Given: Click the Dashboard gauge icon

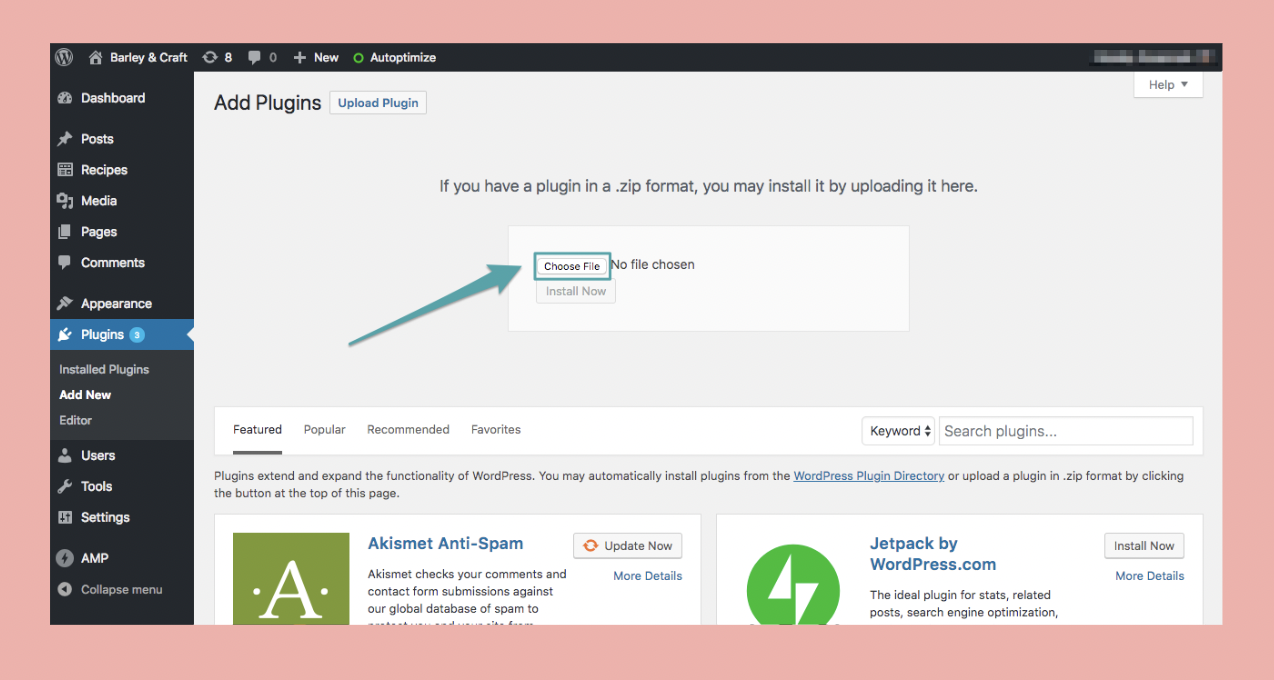Looking at the screenshot, I should (65, 98).
